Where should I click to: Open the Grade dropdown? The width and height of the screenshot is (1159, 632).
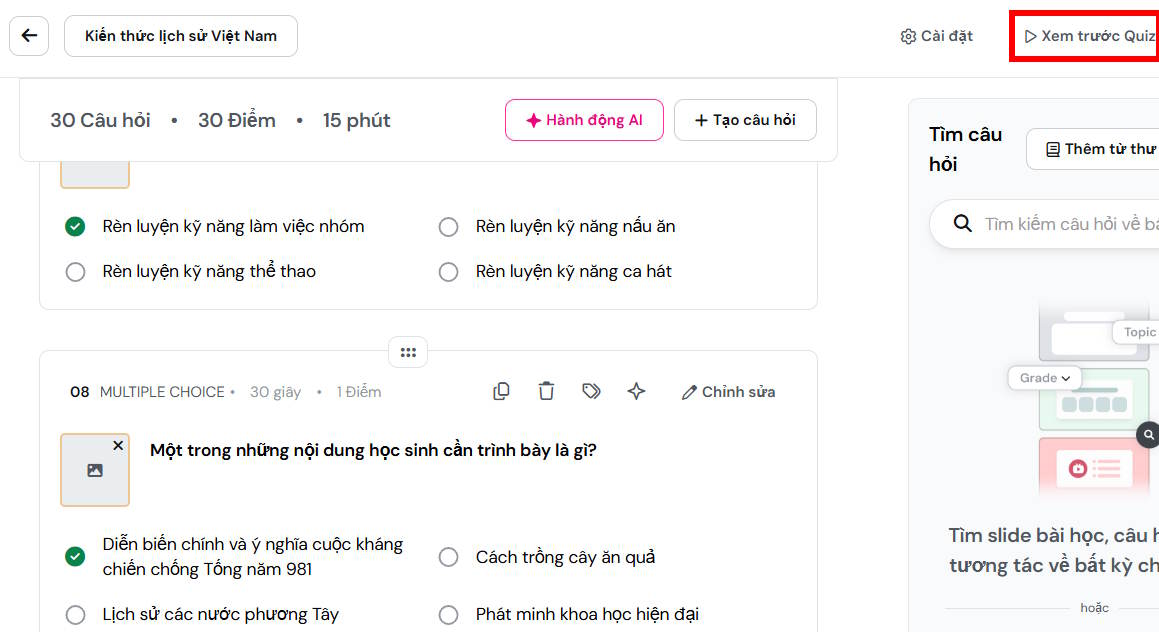[x=1044, y=378]
